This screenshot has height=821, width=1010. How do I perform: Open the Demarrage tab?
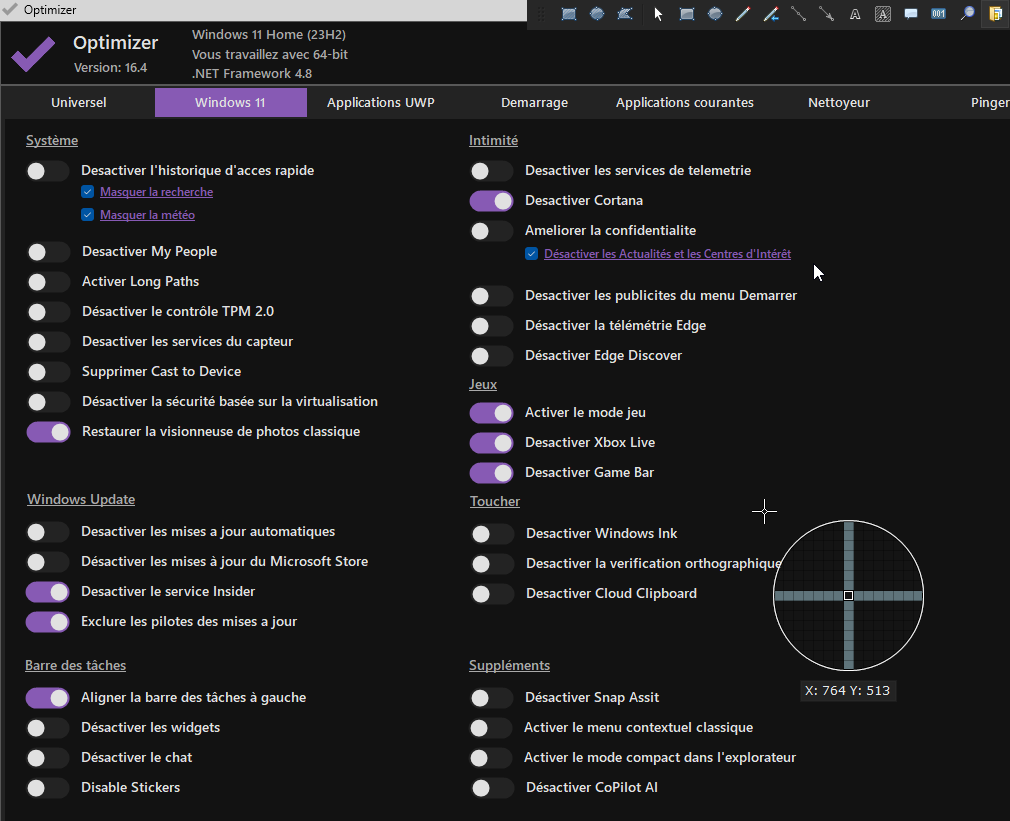tap(535, 102)
